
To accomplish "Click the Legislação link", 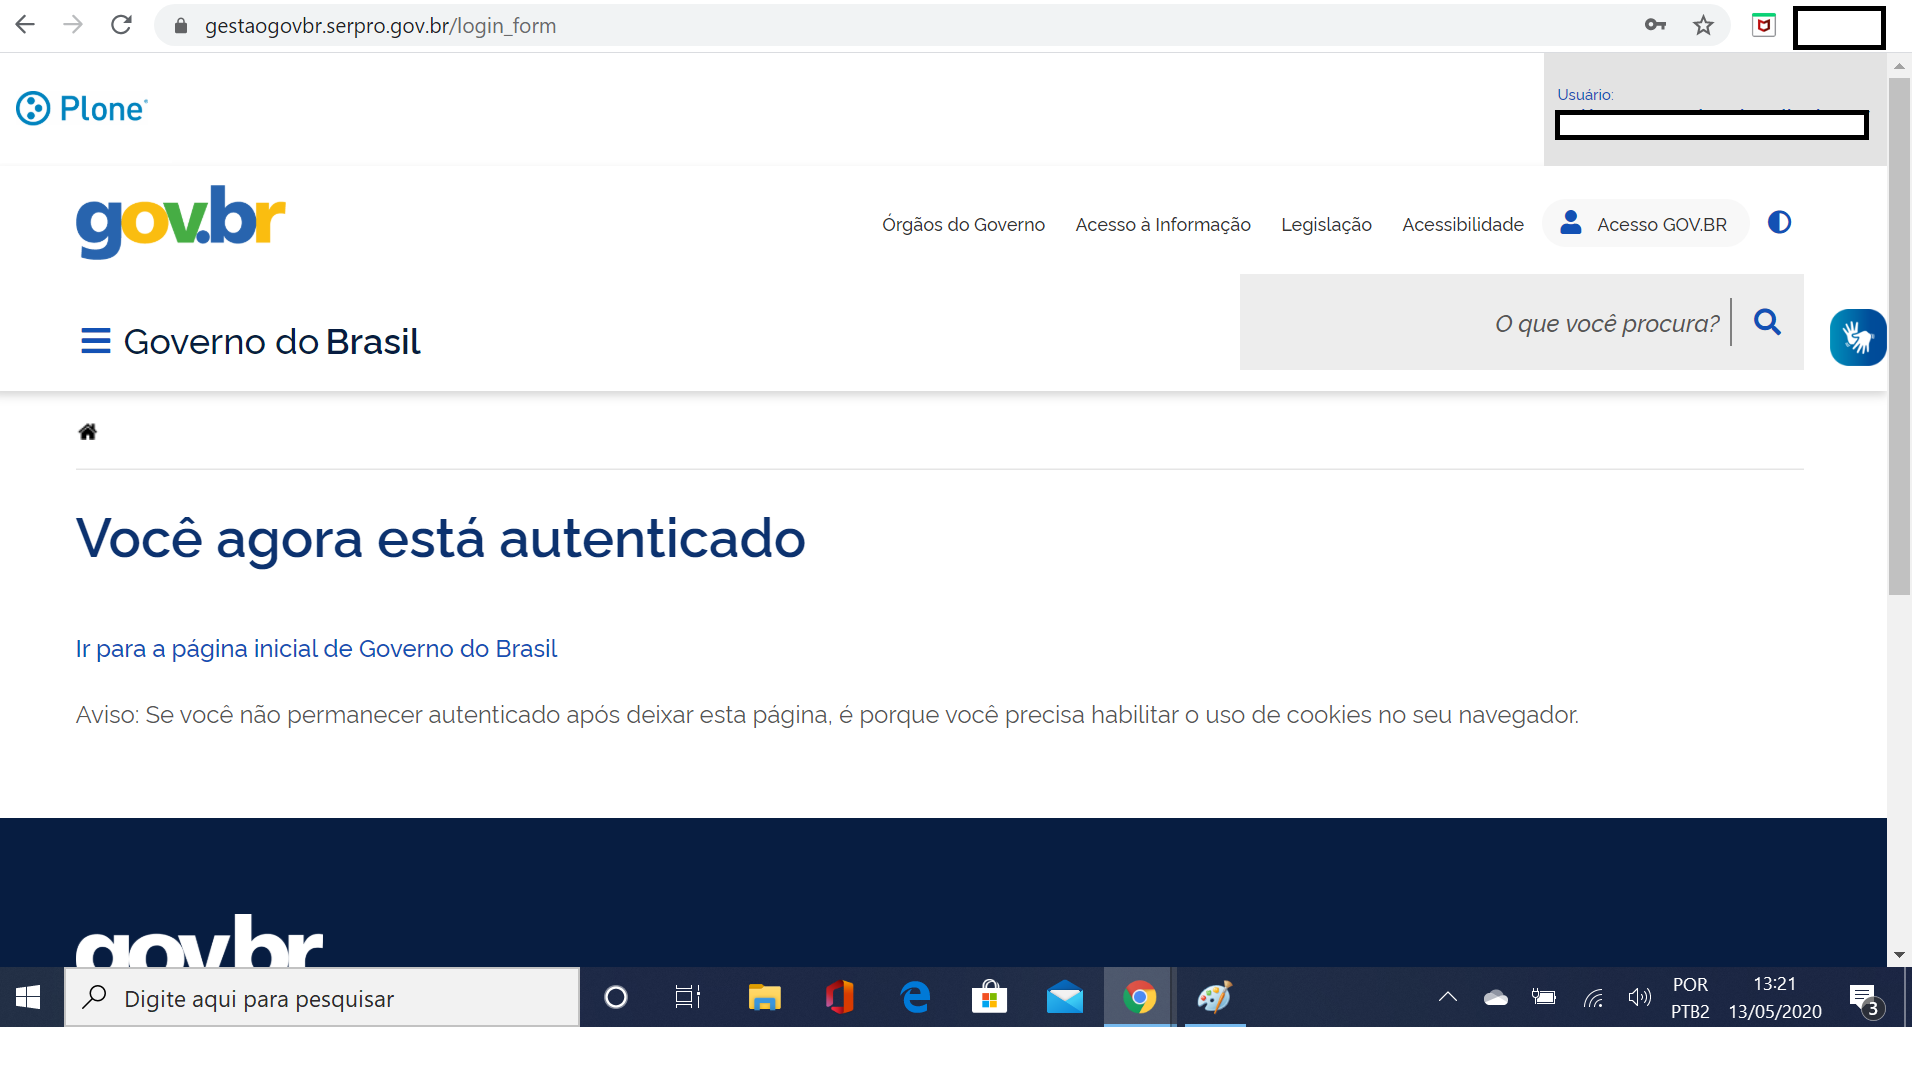I will (x=1326, y=225).
